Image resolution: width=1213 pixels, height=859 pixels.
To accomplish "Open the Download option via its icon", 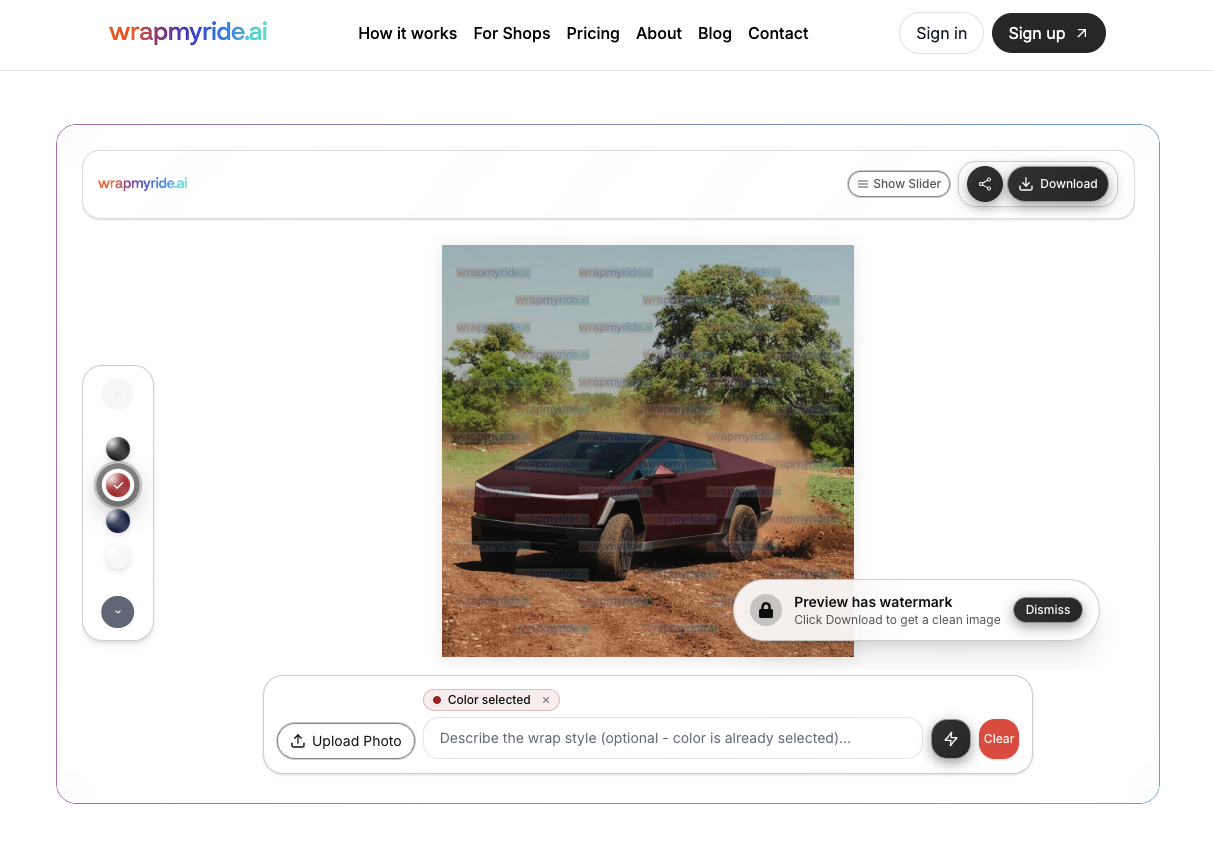I will coord(1025,184).
